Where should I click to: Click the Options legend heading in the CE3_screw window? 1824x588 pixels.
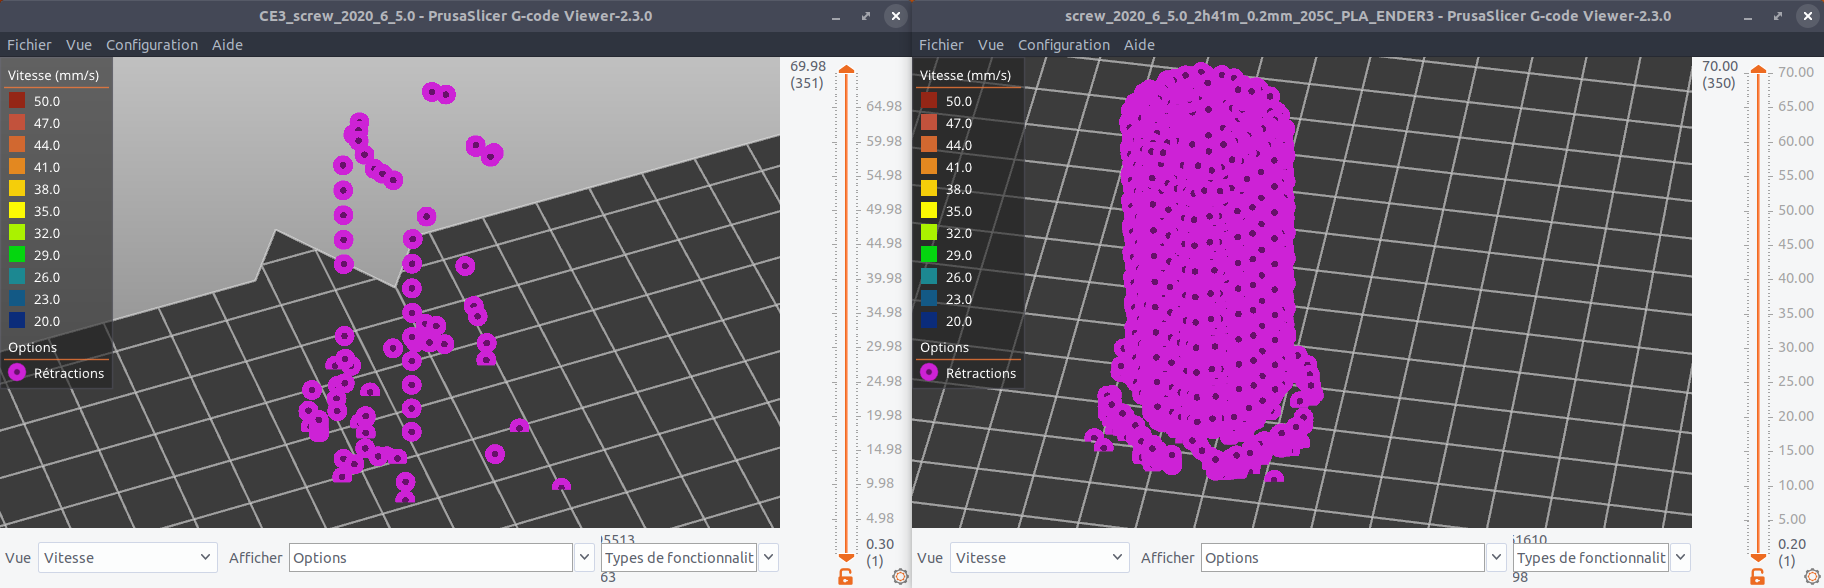click(x=33, y=347)
